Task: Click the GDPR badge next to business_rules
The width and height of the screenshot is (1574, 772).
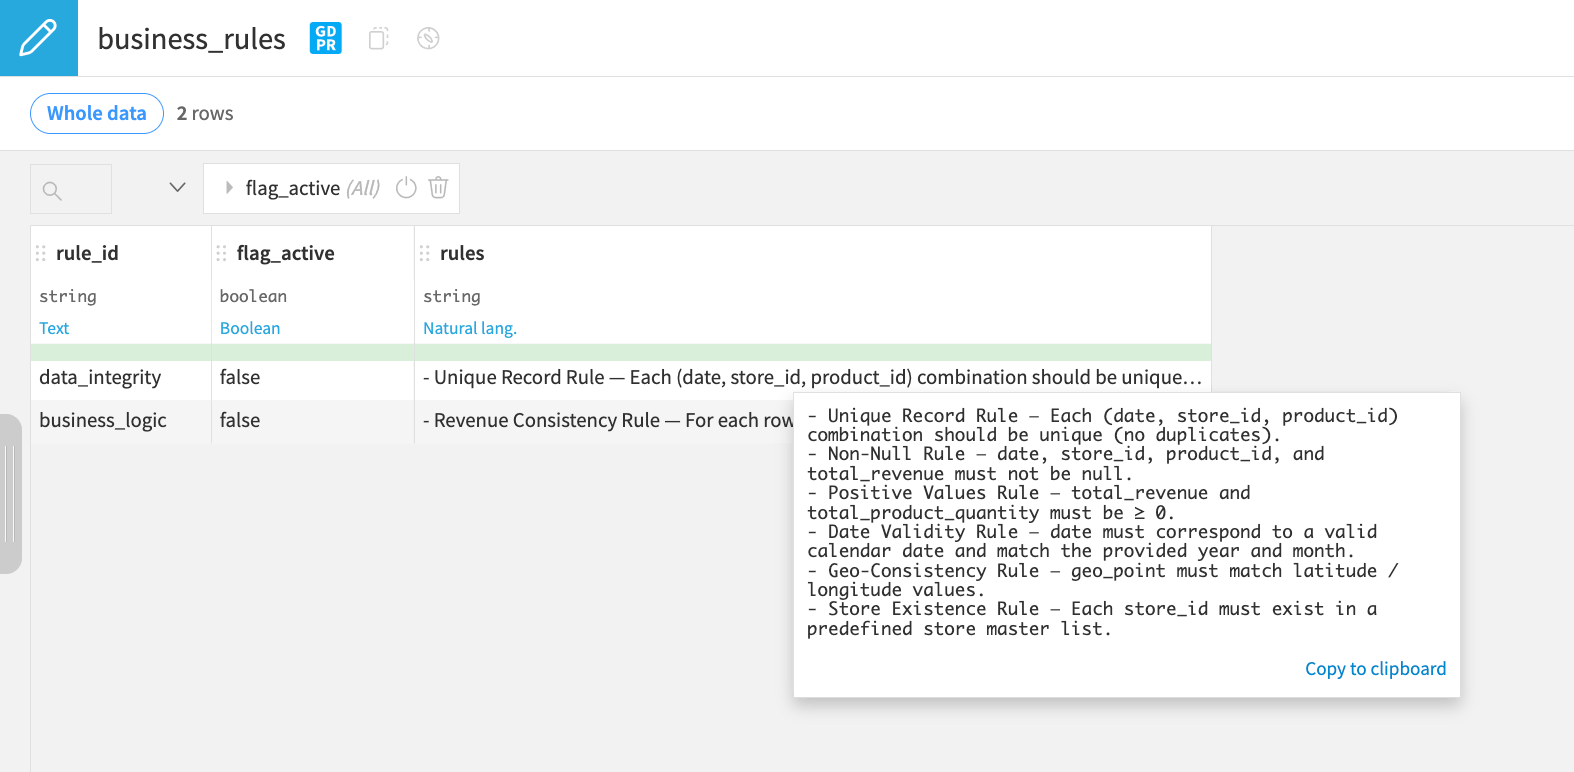Action: 324,38
